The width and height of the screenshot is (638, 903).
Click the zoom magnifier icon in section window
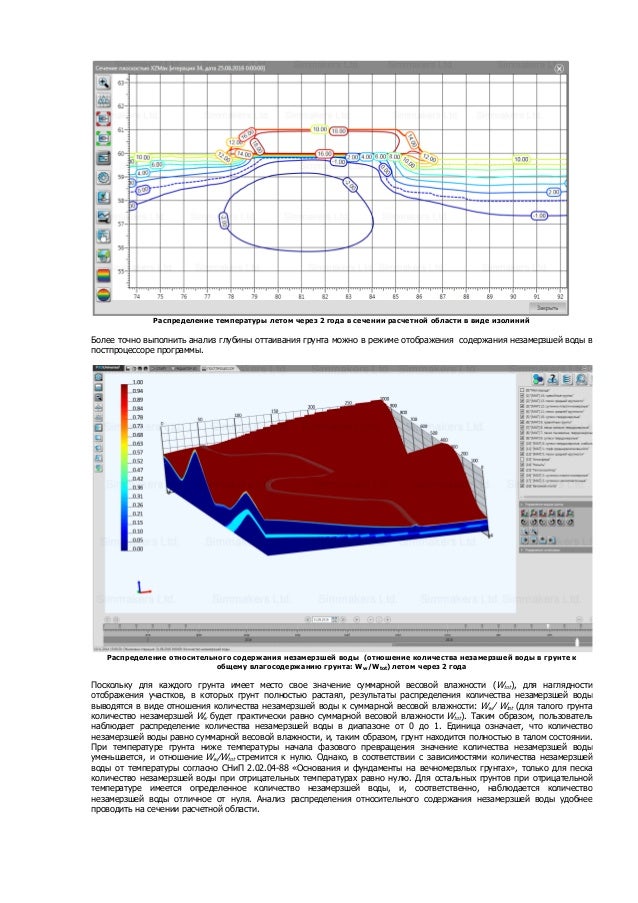[x=104, y=82]
